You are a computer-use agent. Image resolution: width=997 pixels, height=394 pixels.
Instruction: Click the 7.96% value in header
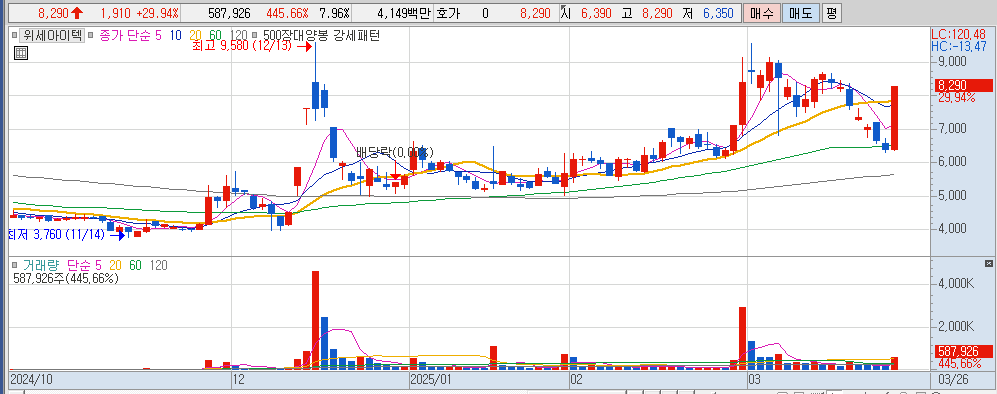pos(334,13)
